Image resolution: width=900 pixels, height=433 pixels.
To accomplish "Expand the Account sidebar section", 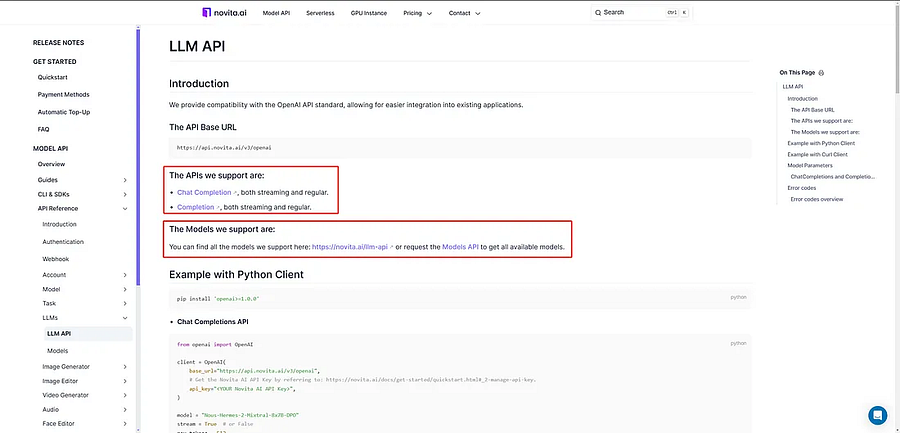I will [x=85, y=275].
